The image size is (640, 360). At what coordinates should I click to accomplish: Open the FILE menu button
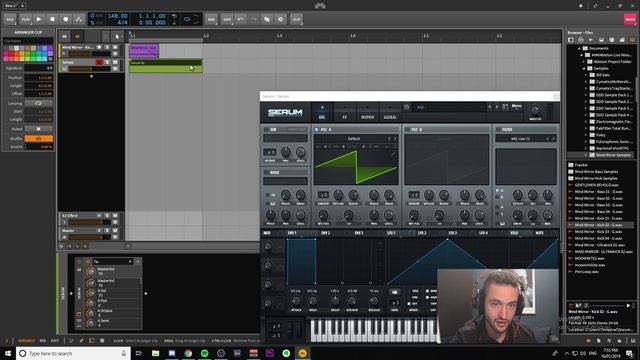[x=10, y=19]
